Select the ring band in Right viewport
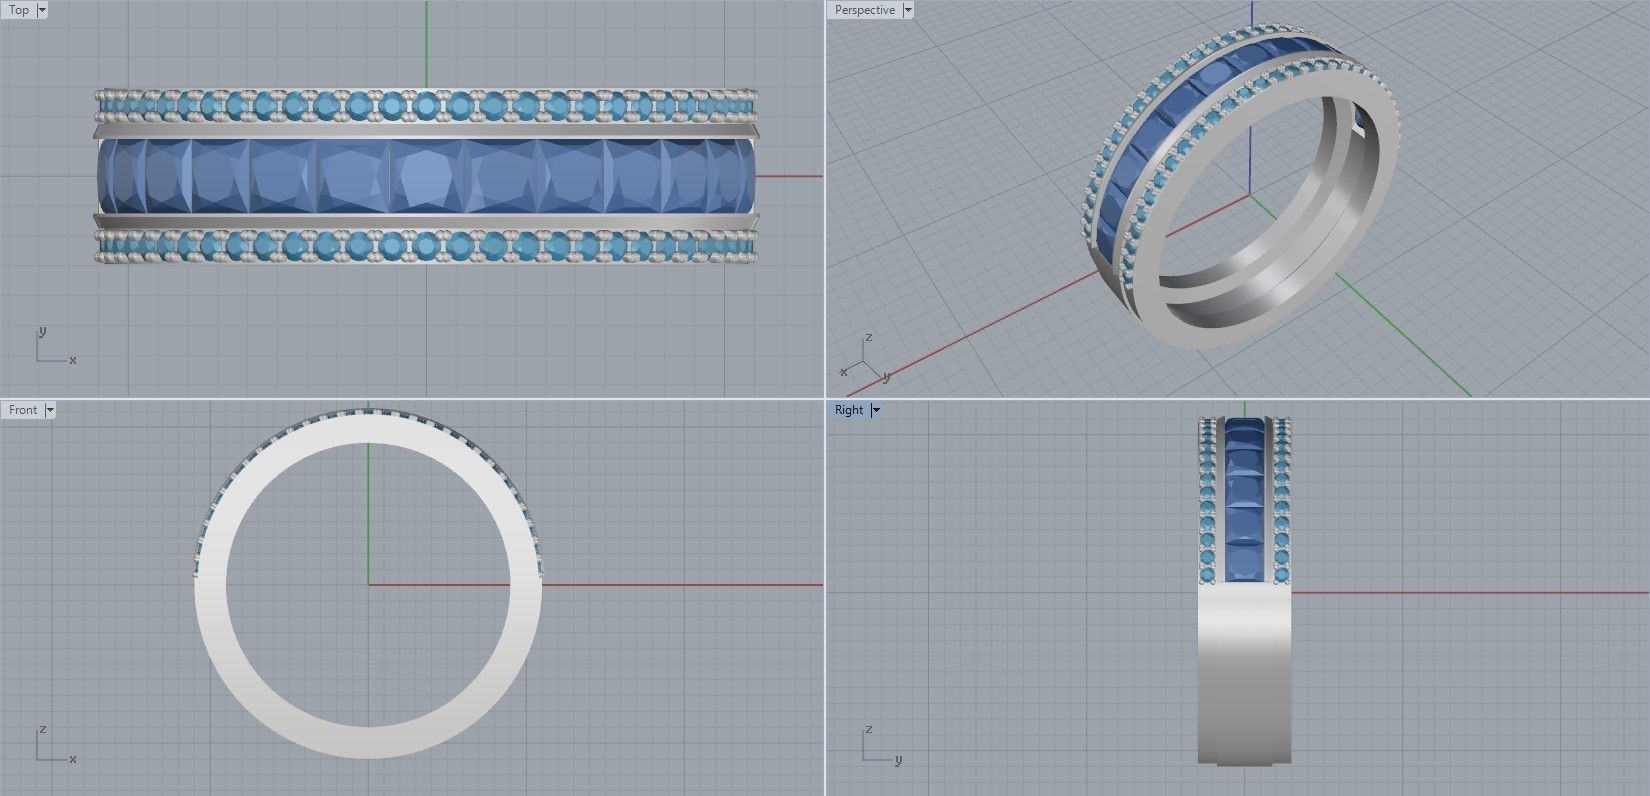 click(x=1245, y=675)
